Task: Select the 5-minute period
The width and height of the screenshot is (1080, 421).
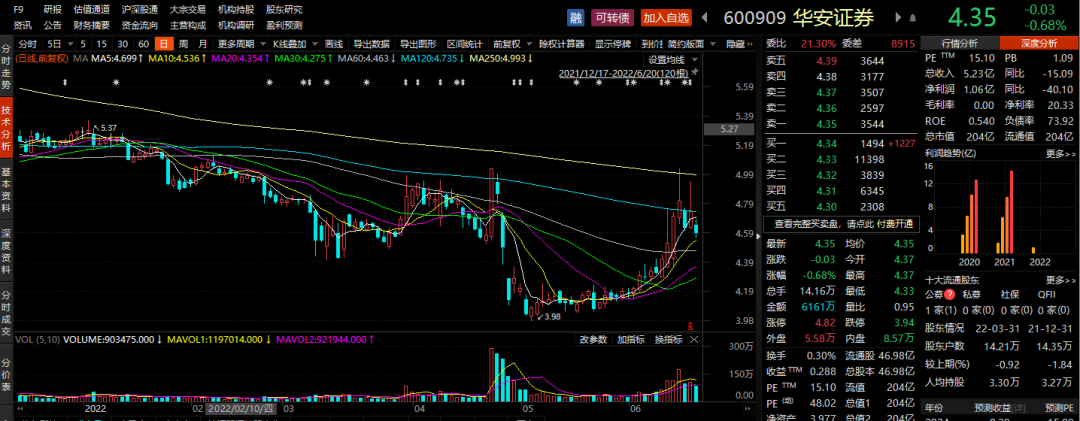Action: (x=83, y=44)
